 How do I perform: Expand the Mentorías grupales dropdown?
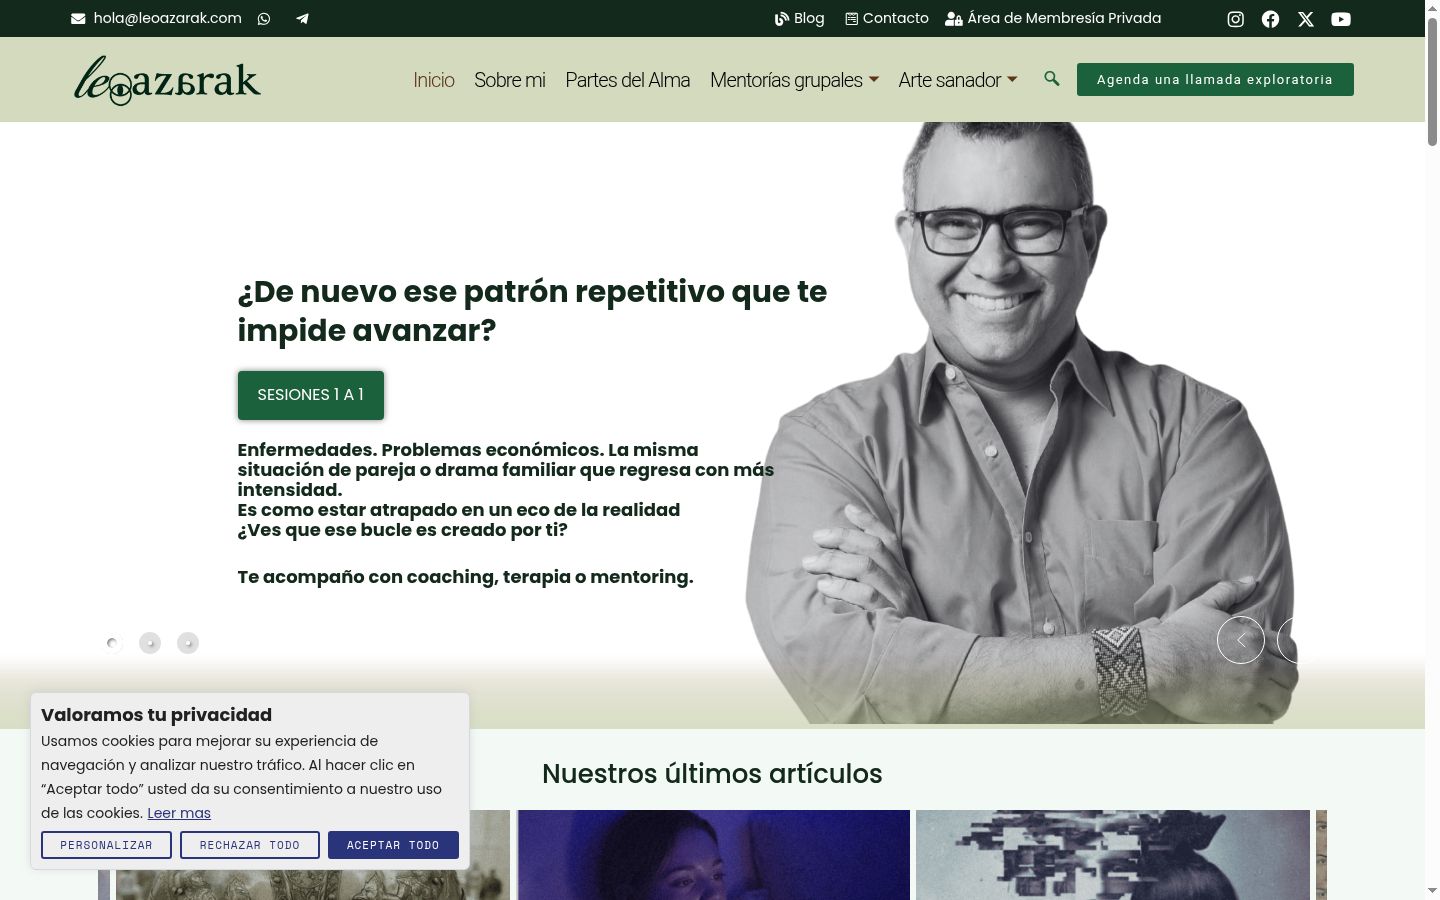[794, 80]
